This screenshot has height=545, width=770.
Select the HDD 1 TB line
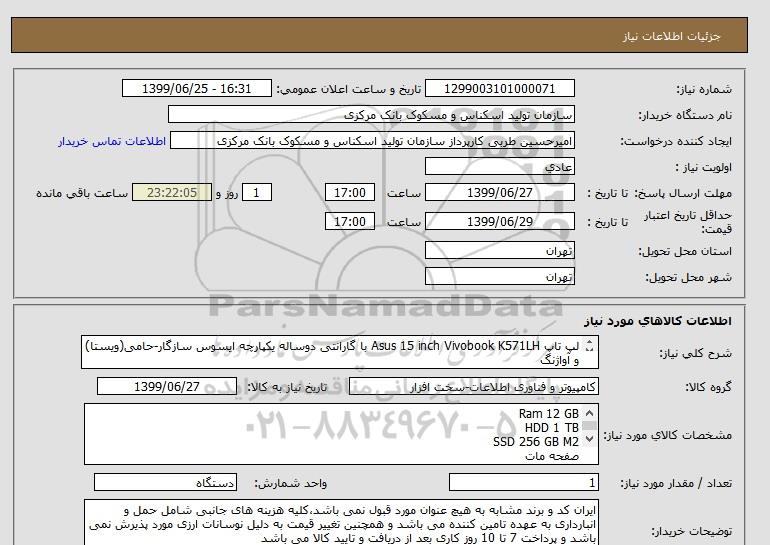point(551,428)
